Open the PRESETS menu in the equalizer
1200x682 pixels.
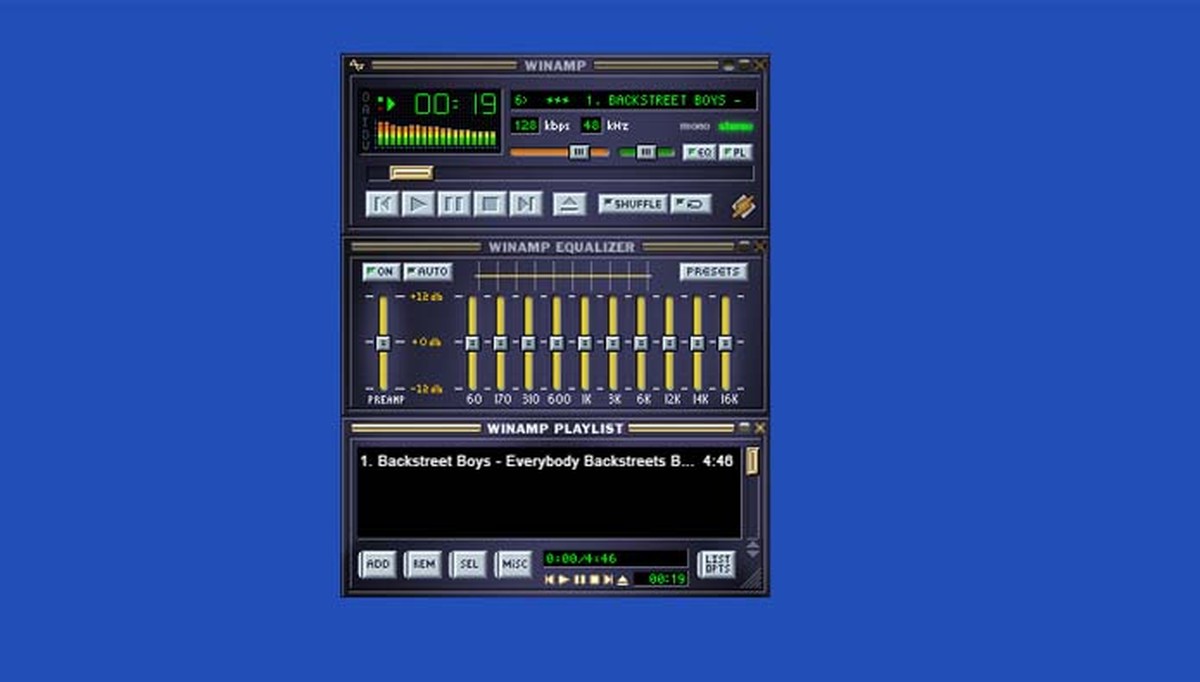(x=713, y=271)
